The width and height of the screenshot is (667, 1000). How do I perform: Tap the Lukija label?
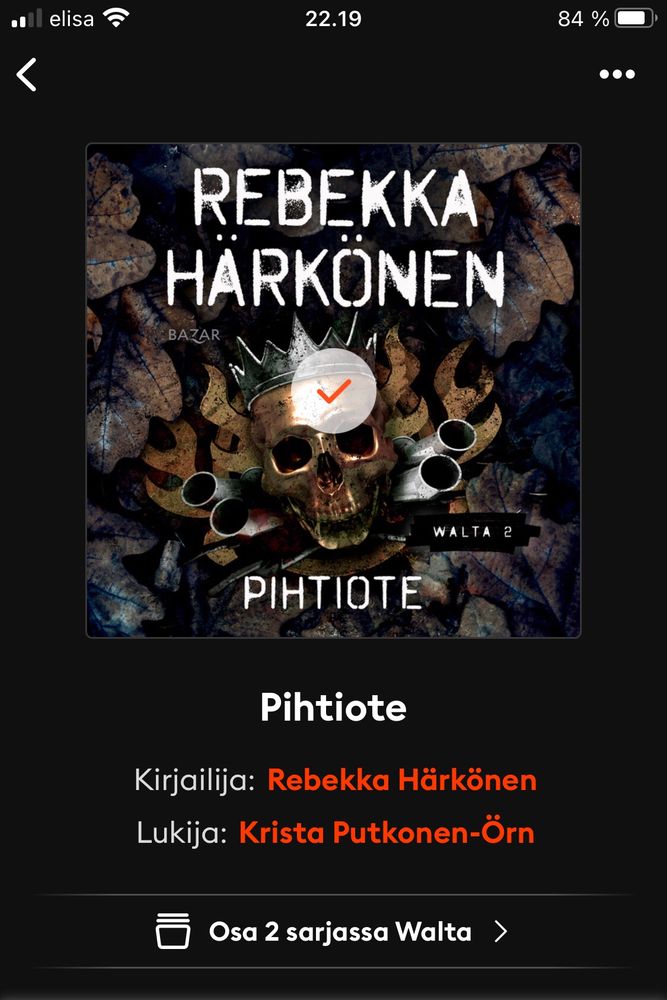point(182,833)
